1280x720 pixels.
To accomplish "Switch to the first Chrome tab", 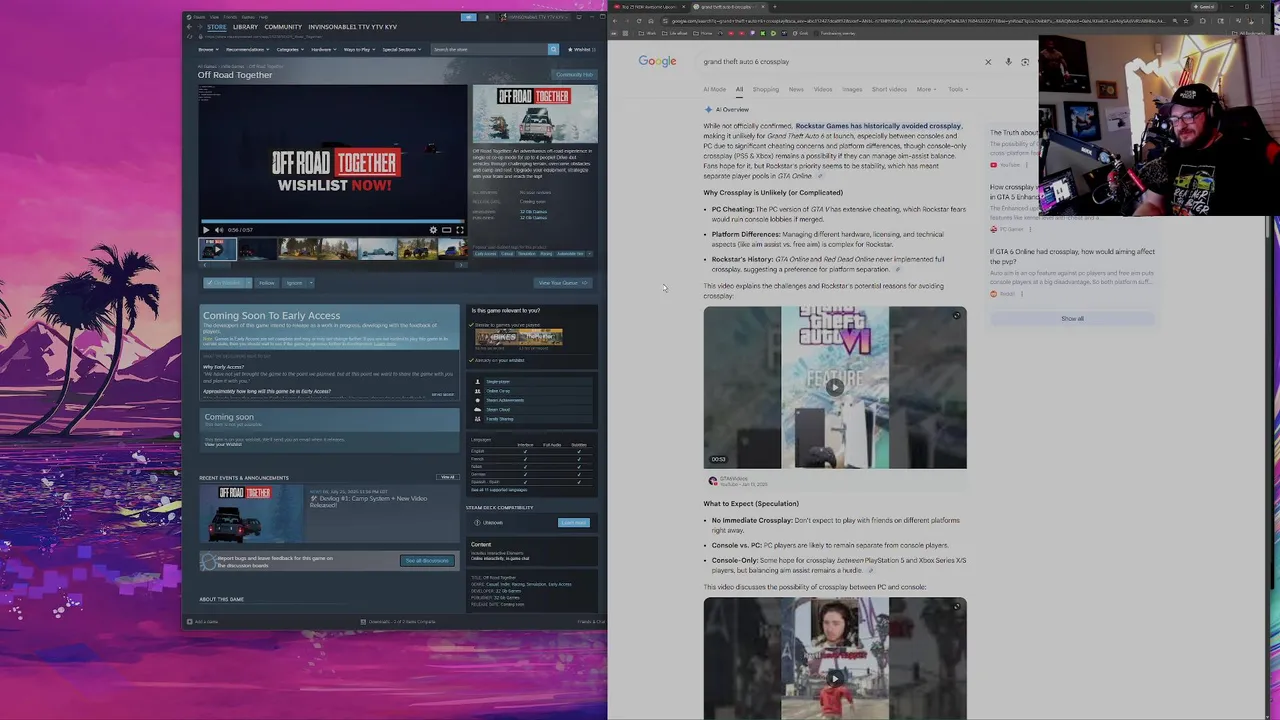I will [647, 7].
